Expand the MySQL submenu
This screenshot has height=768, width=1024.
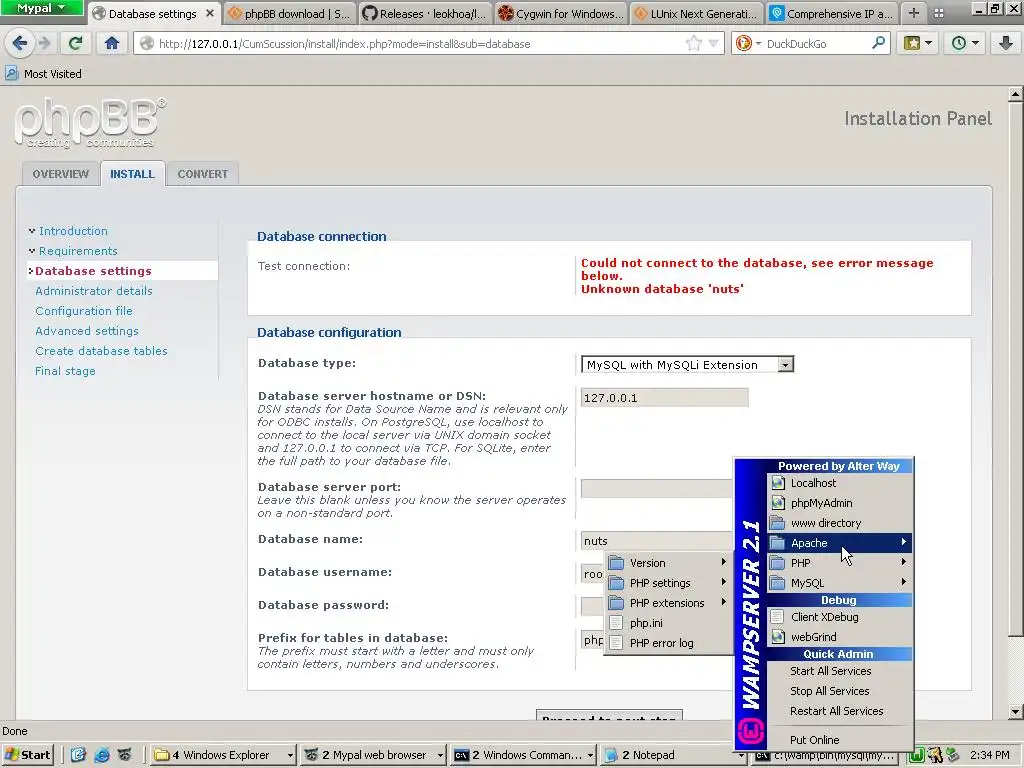[839, 583]
